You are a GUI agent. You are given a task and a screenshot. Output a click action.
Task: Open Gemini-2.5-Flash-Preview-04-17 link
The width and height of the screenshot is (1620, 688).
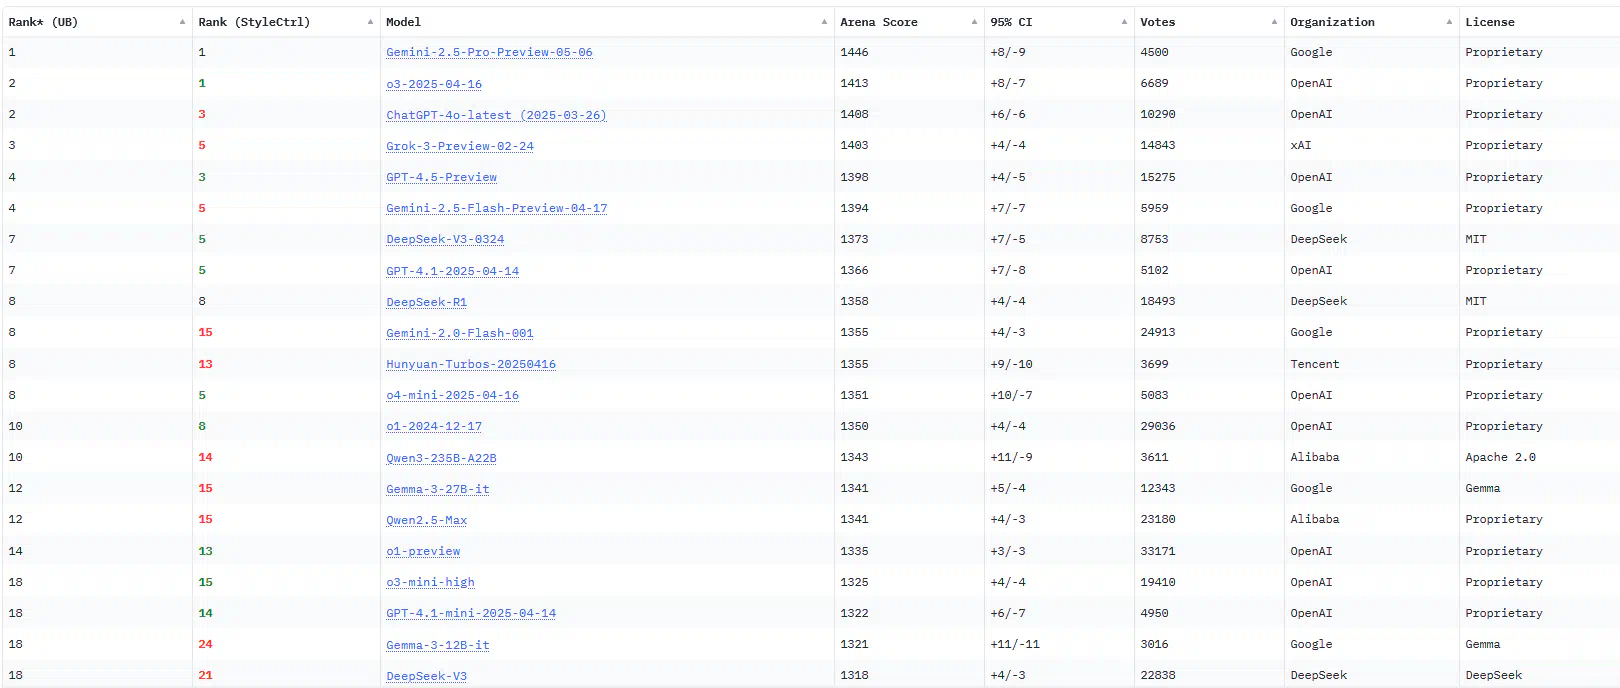(x=497, y=208)
